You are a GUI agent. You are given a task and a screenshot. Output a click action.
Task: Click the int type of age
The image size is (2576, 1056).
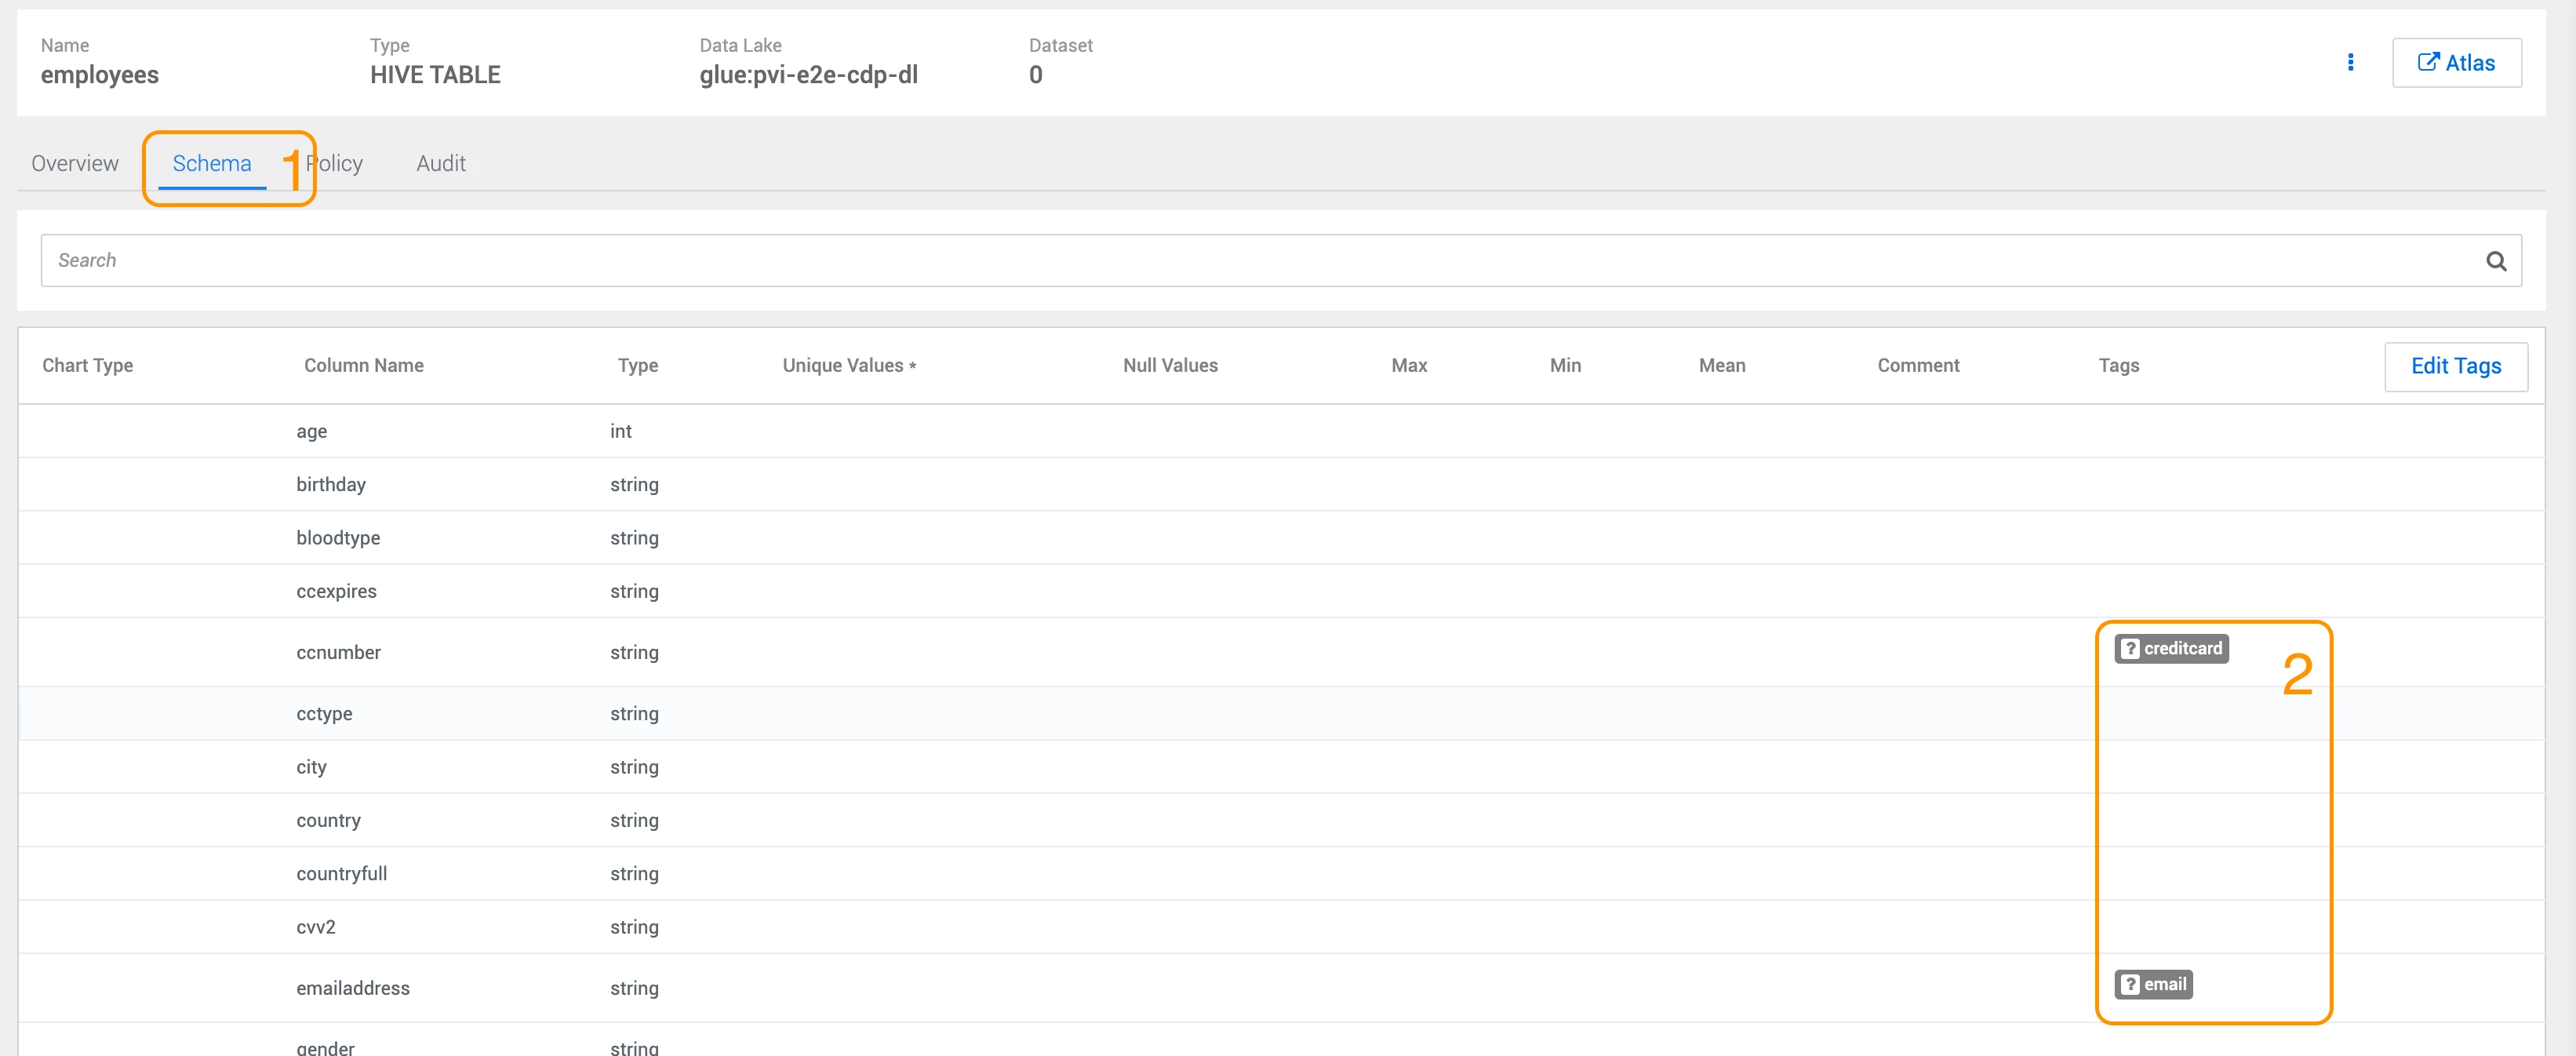coord(621,431)
